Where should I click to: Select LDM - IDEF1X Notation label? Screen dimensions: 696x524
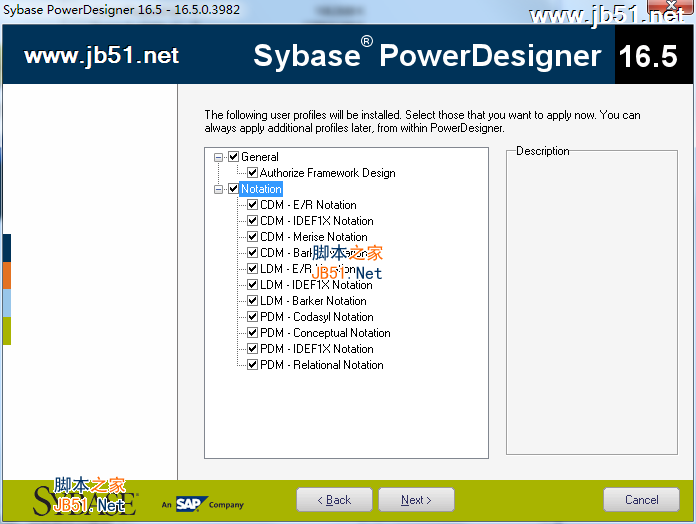point(316,284)
